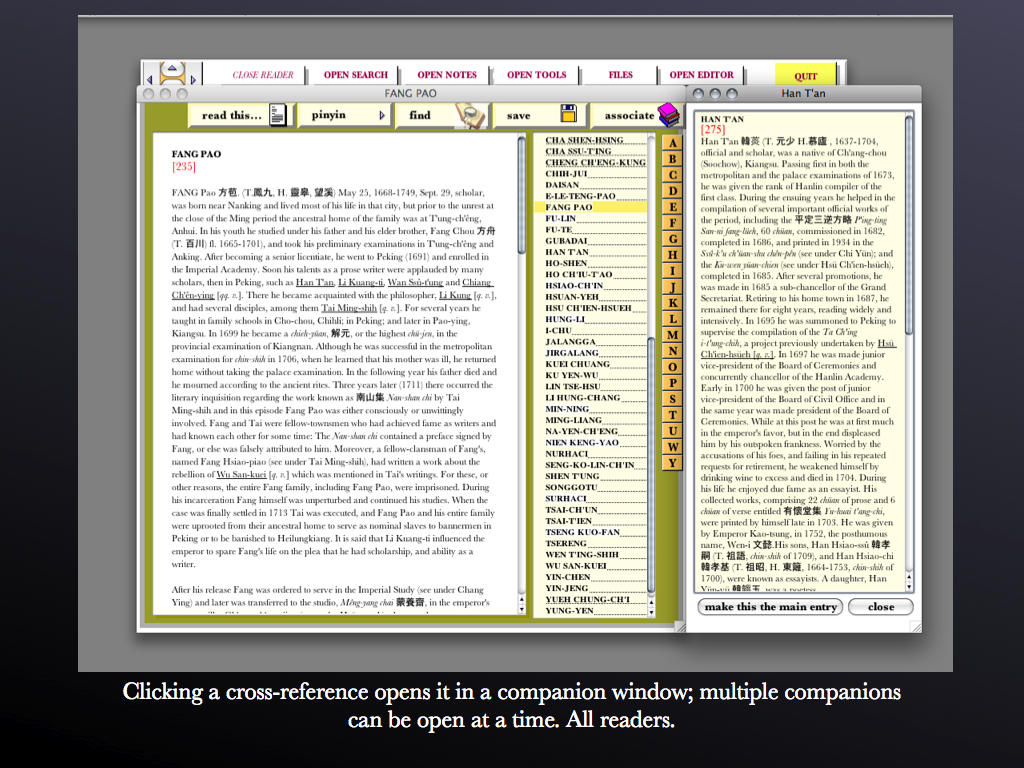The image size is (1024, 768).
Task: Follow the Li Kuang-ti cross-reference link
Action: 360,282
